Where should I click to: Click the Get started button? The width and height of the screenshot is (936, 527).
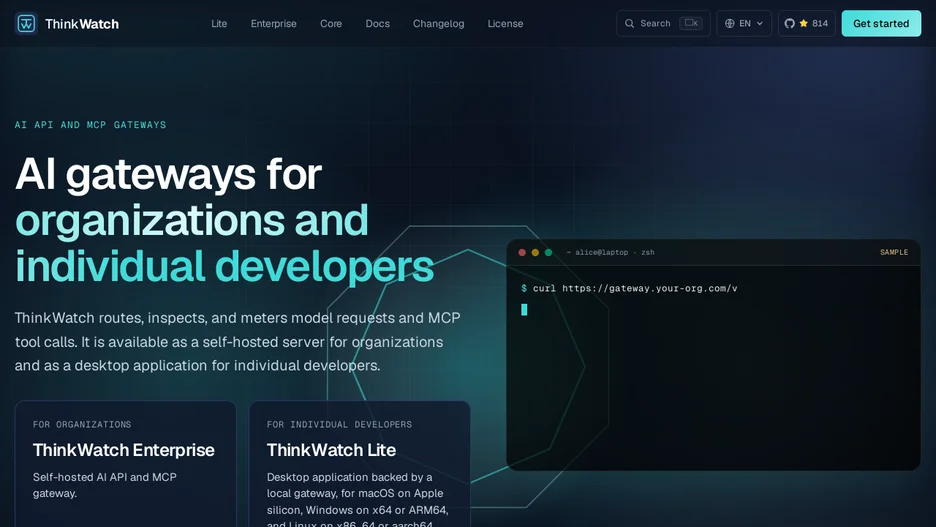coord(881,23)
